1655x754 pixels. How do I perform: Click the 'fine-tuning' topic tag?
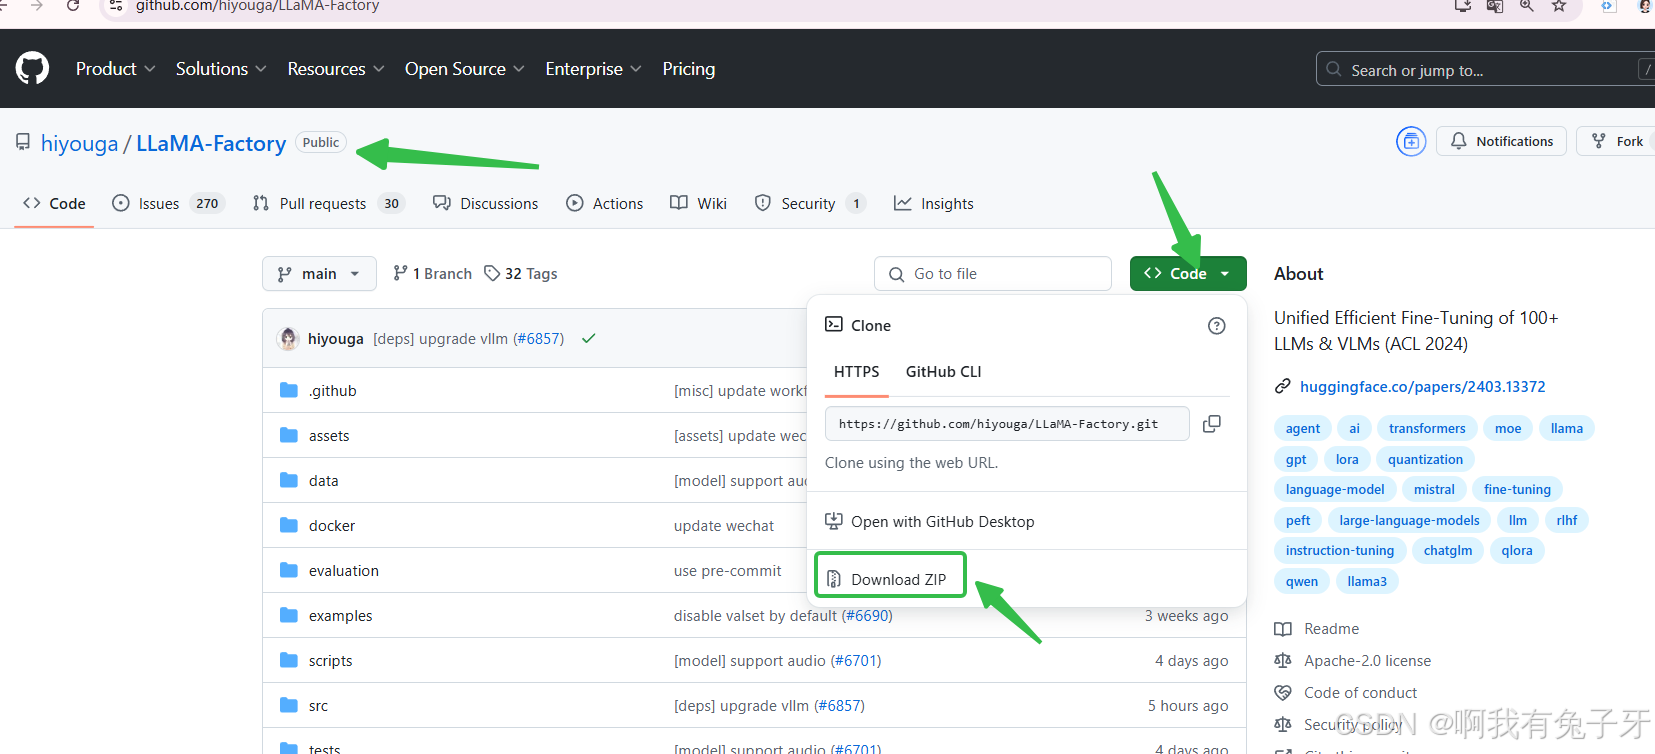[x=1517, y=489]
